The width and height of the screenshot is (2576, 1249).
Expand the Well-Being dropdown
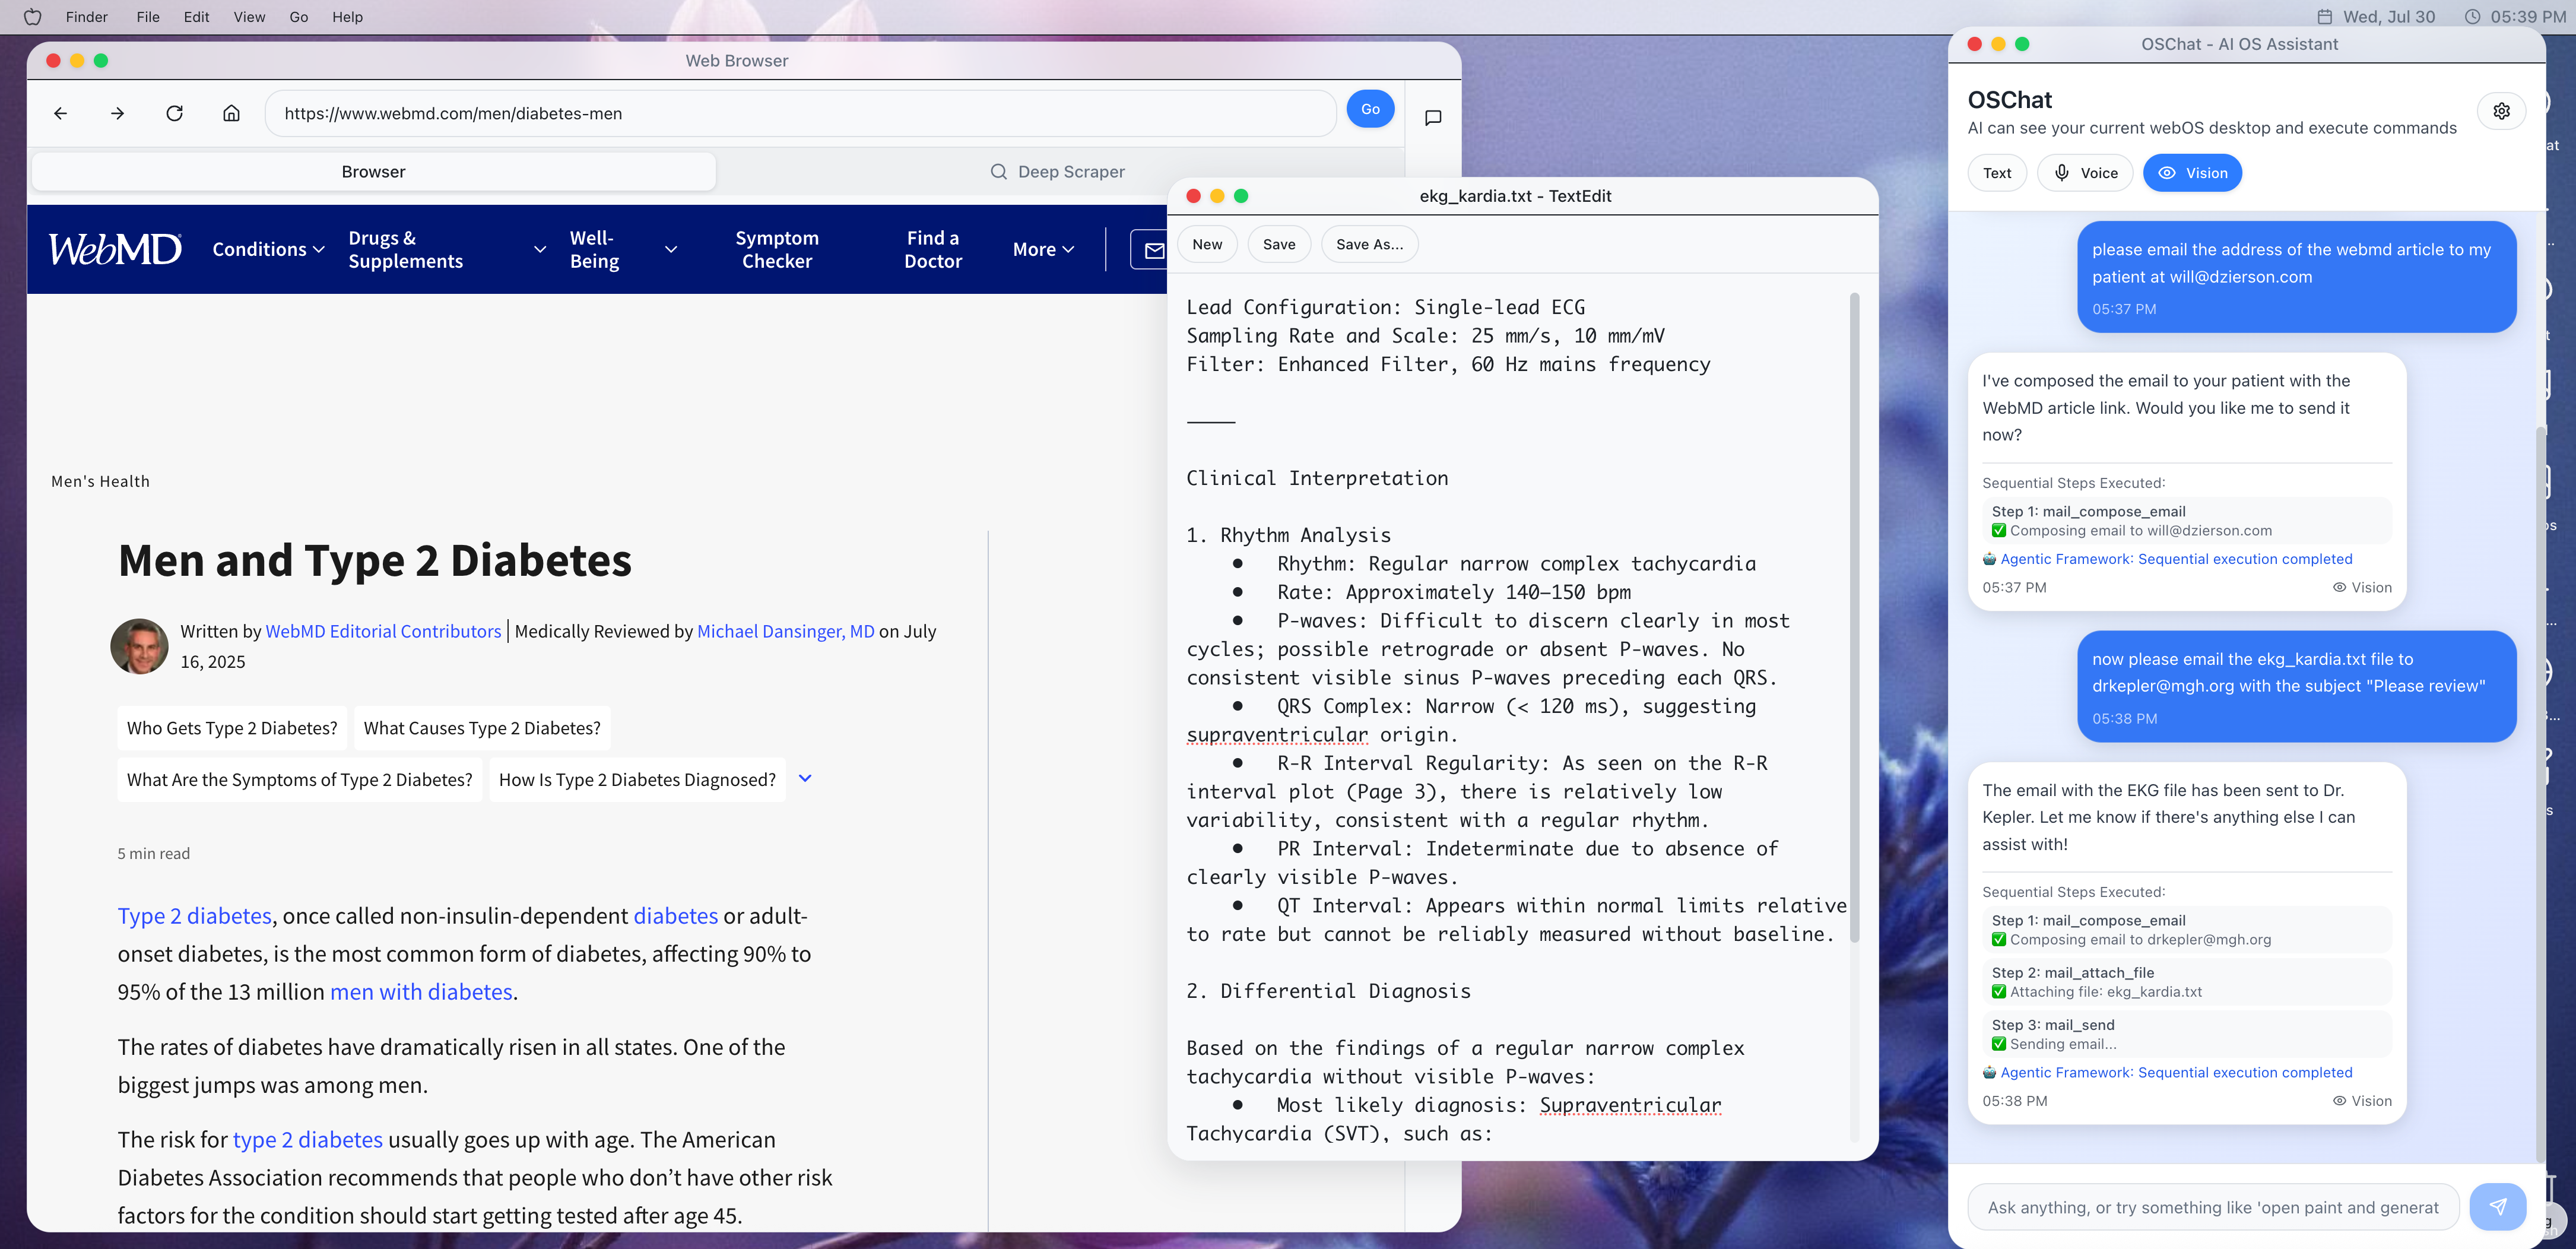(623, 249)
